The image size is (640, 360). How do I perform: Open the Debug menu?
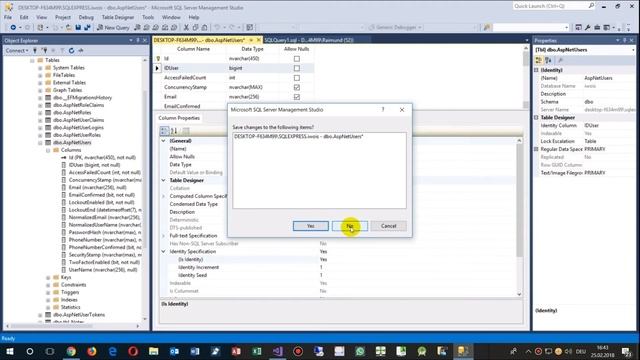tap(86, 18)
